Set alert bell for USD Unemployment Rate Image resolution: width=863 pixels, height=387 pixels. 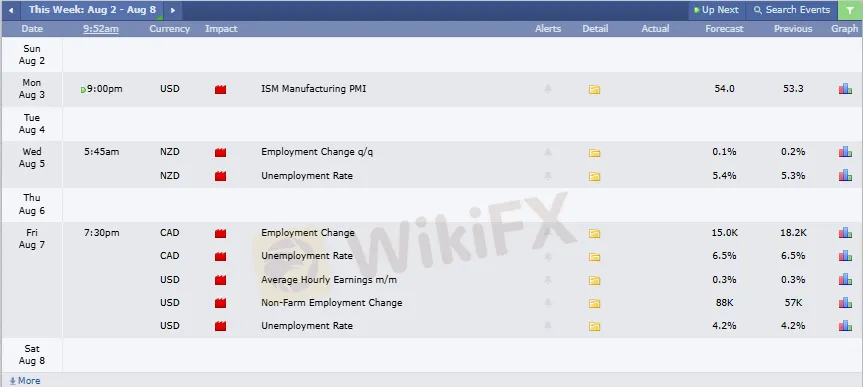(x=548, y=326)
